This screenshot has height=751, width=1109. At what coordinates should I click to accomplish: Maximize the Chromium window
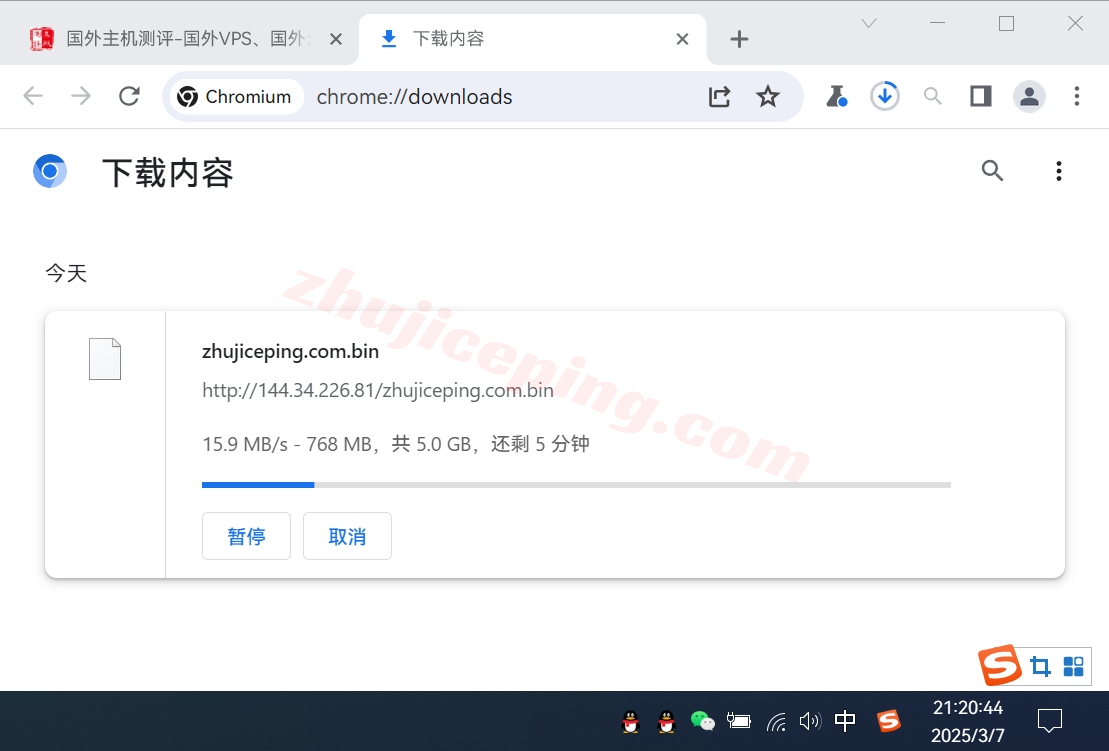1006,23
